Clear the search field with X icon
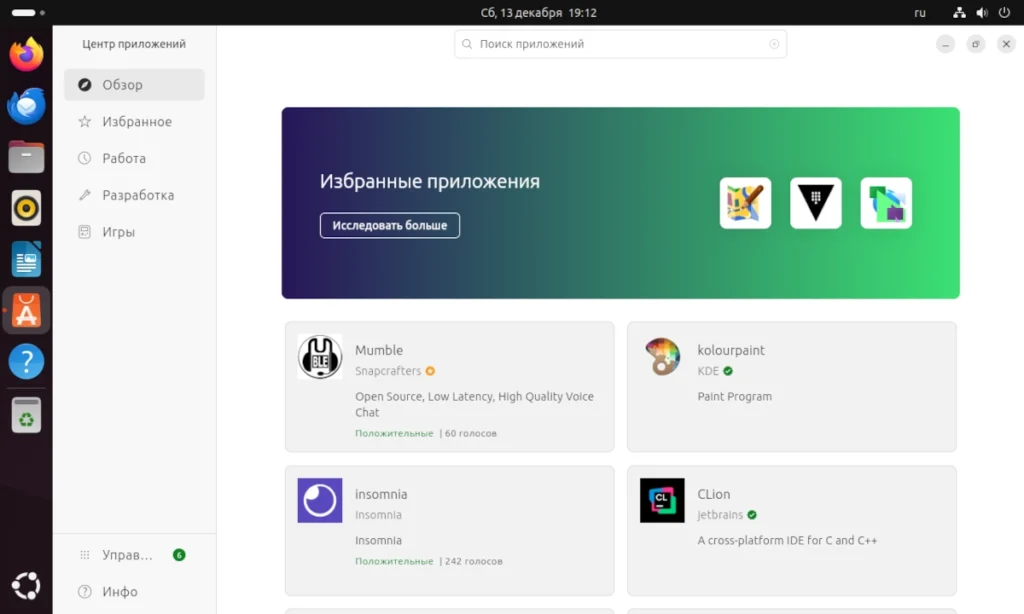The image size is (1024, 614). 774,44
